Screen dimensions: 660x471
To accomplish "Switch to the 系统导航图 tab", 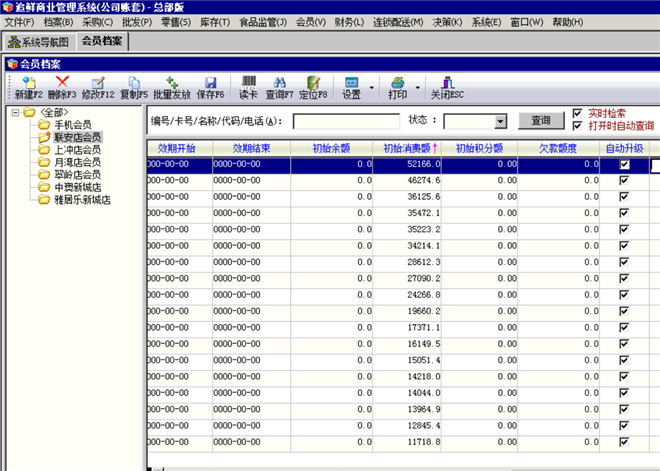I will pos(39,42).
